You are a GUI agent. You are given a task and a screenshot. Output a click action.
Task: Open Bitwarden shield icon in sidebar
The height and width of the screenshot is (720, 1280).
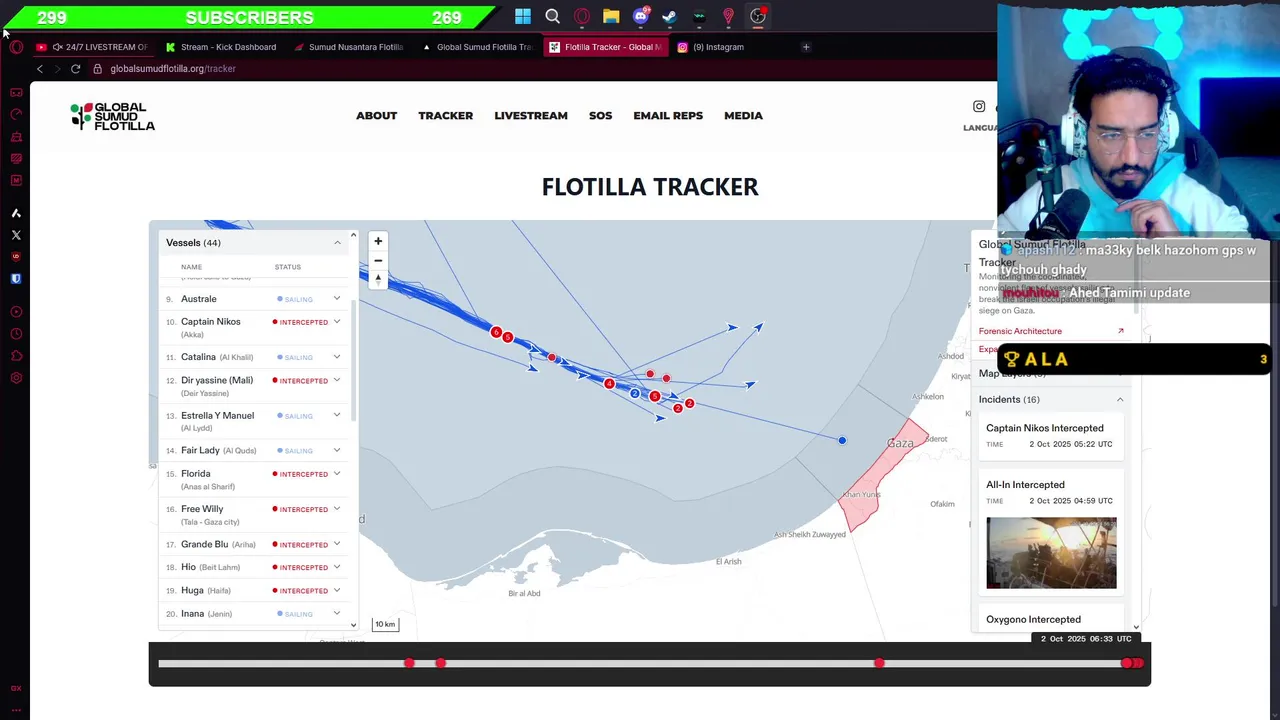tap(16, 279)
